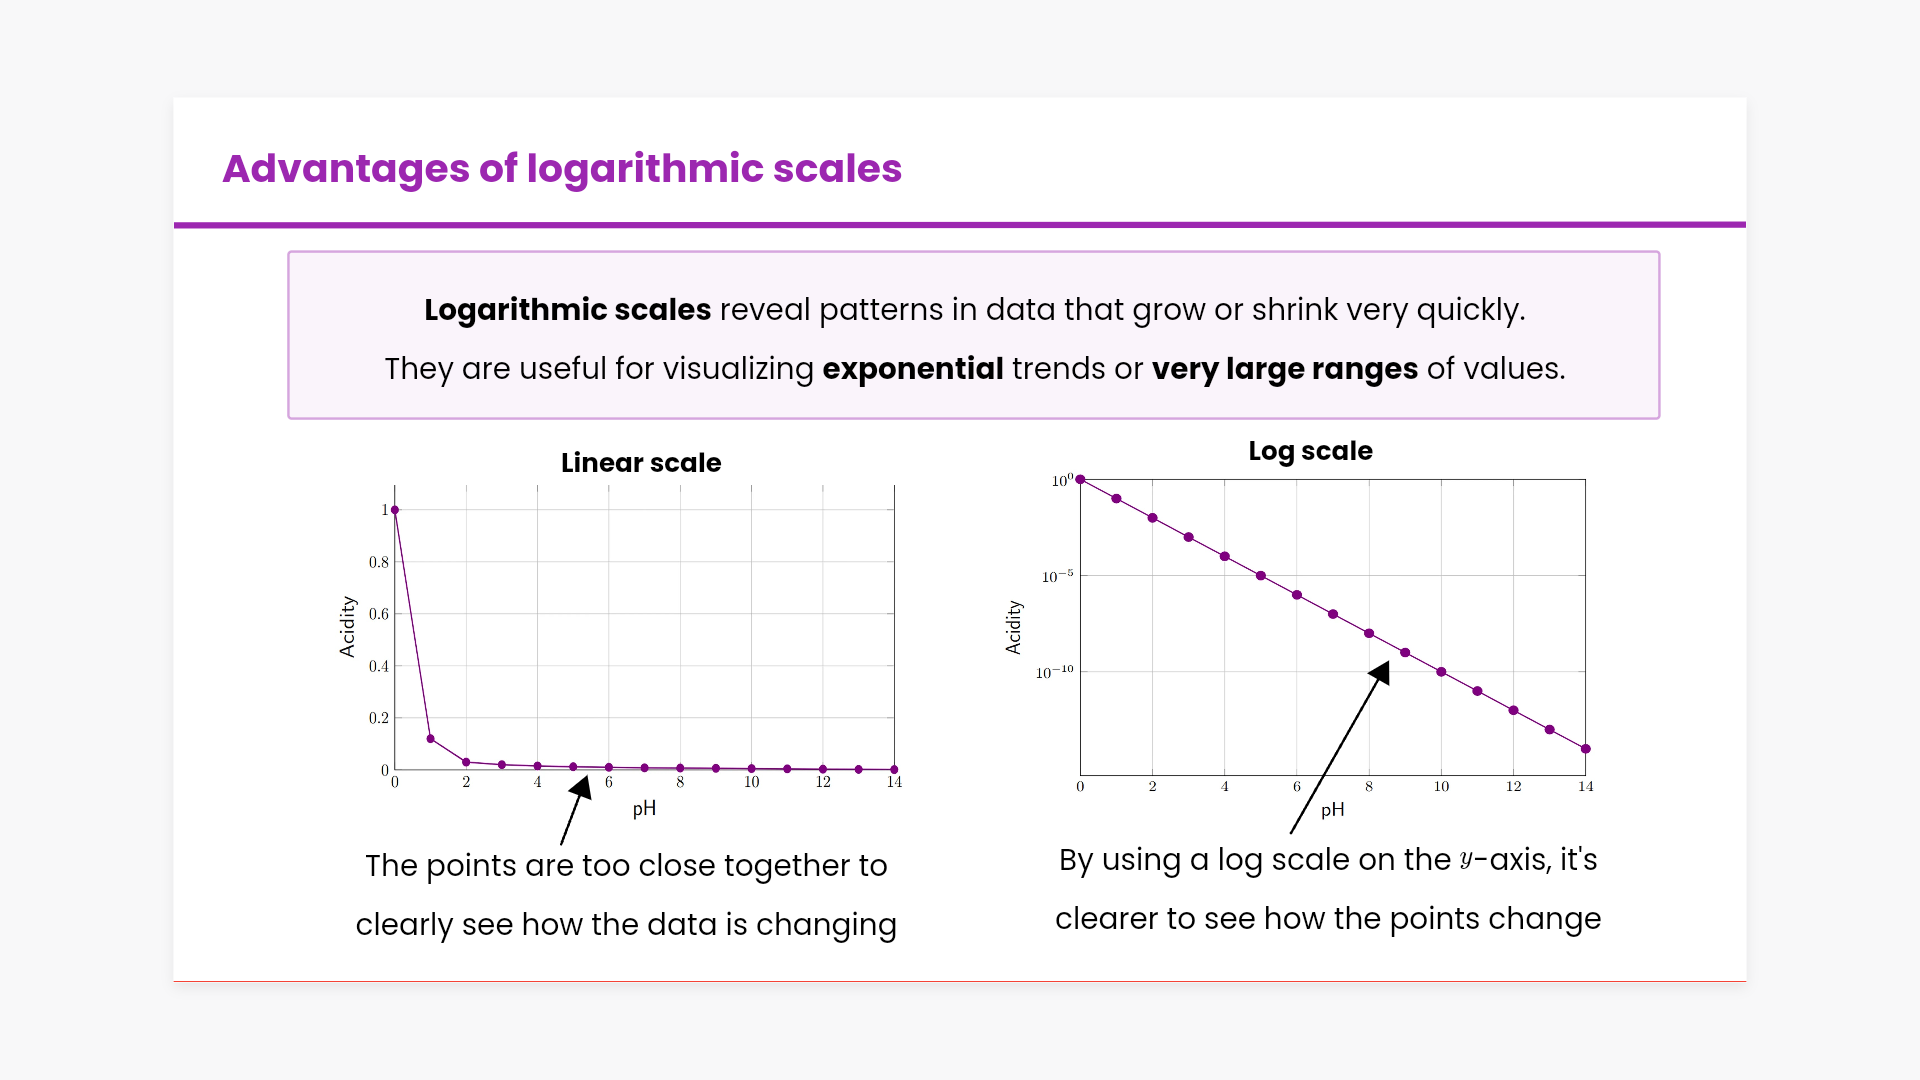Click the bold 'Logarithmic scales' text
The image size is (1920, 1080).
[567, 310]
